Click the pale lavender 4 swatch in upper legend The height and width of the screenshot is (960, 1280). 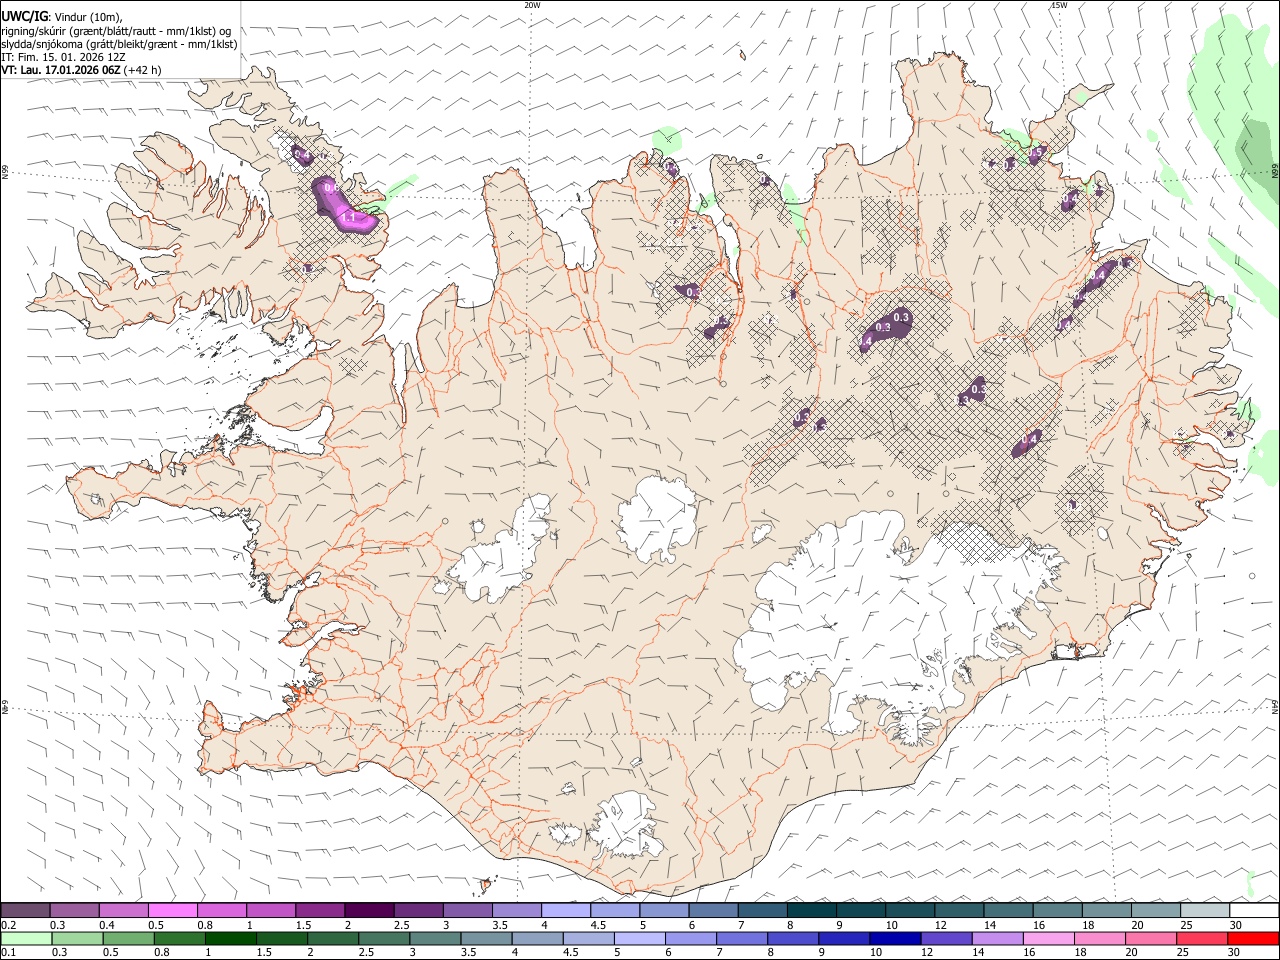coord(565,910)
